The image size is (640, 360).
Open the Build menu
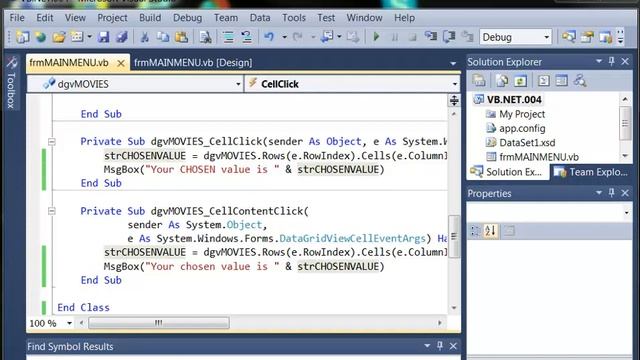click(x=150, y=18)
